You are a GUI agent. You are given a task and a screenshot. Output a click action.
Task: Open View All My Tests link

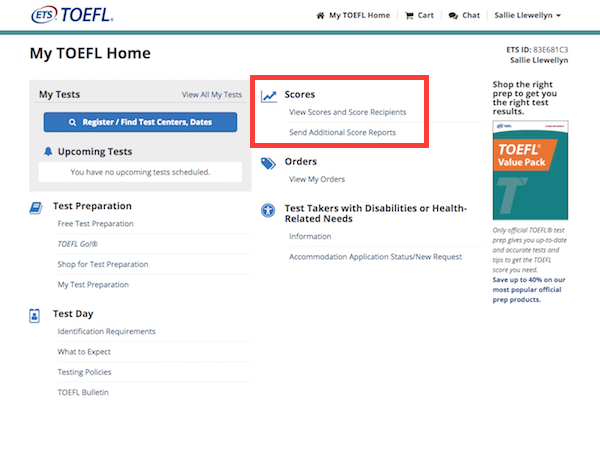point(211,95)
